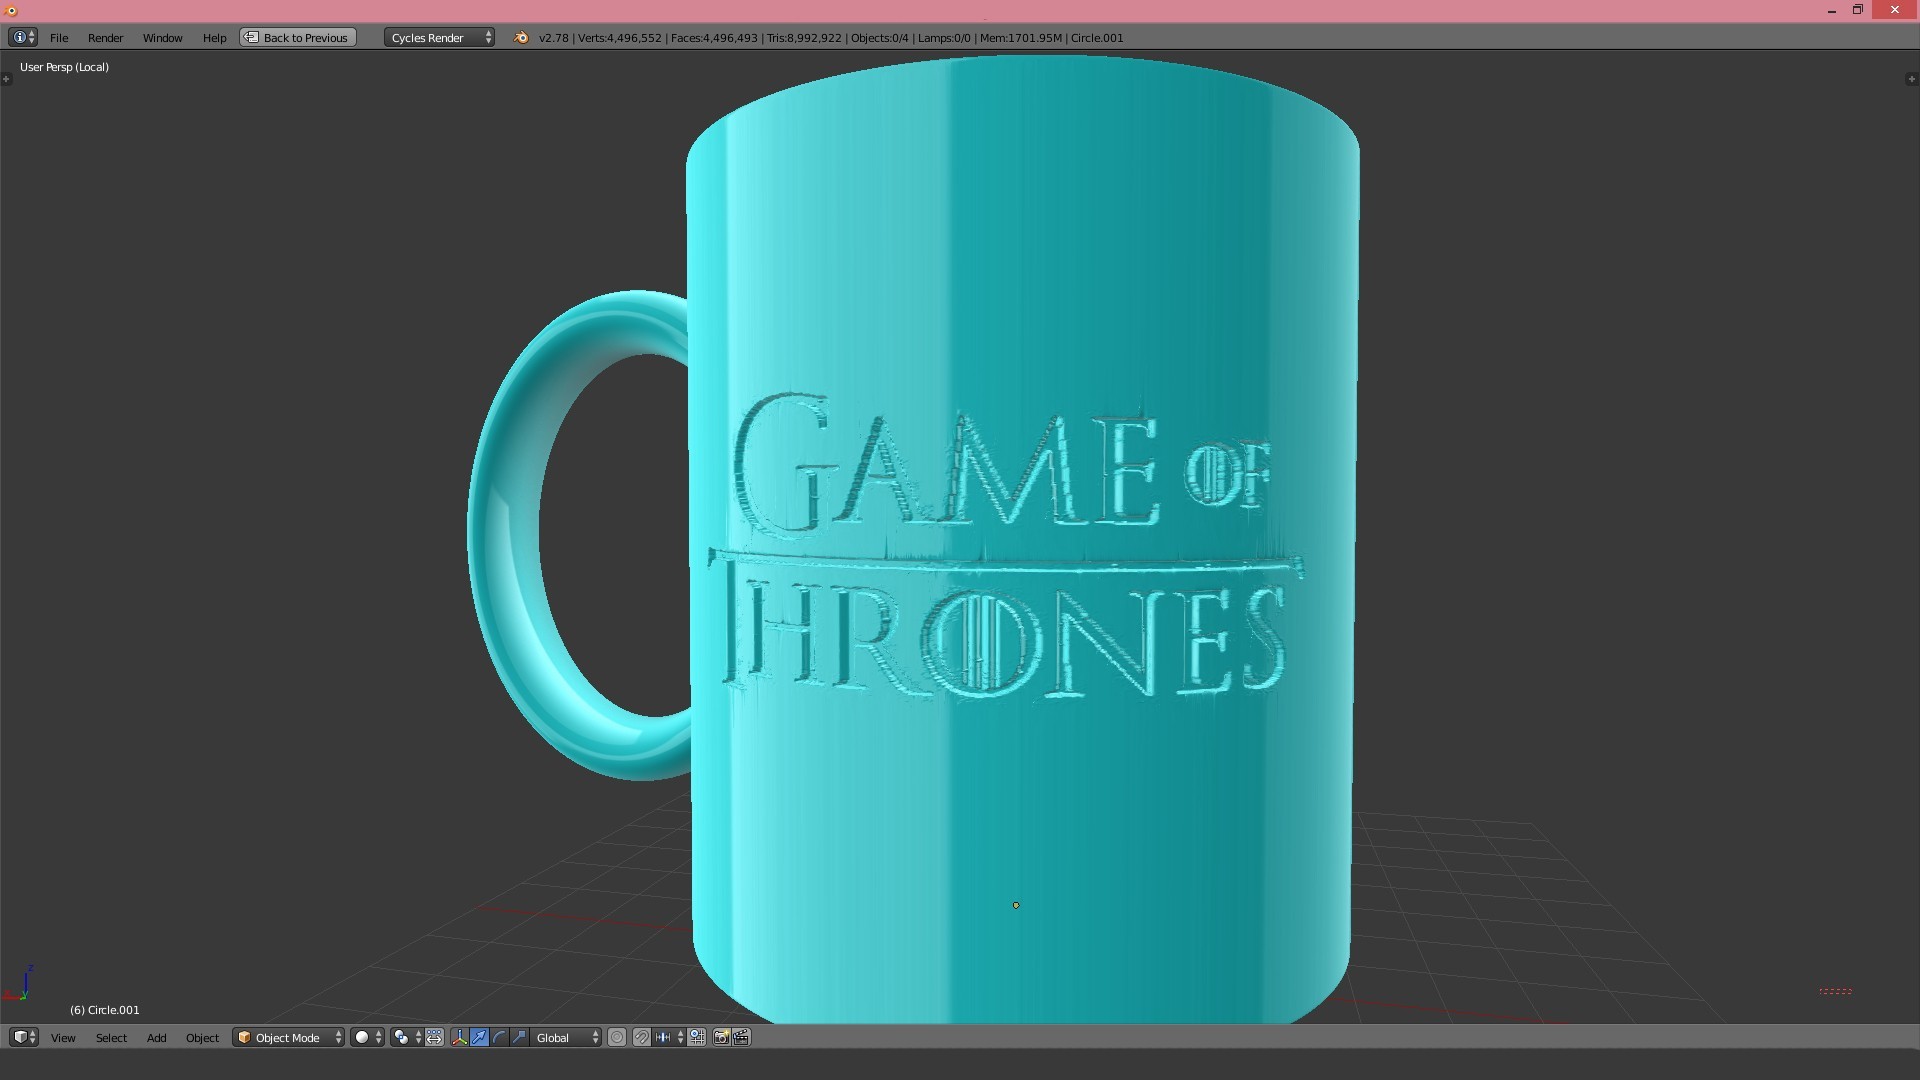Open the Global transform orientation dropdown
This screenshot has width=1920, height=1080.
[567, 1037]
